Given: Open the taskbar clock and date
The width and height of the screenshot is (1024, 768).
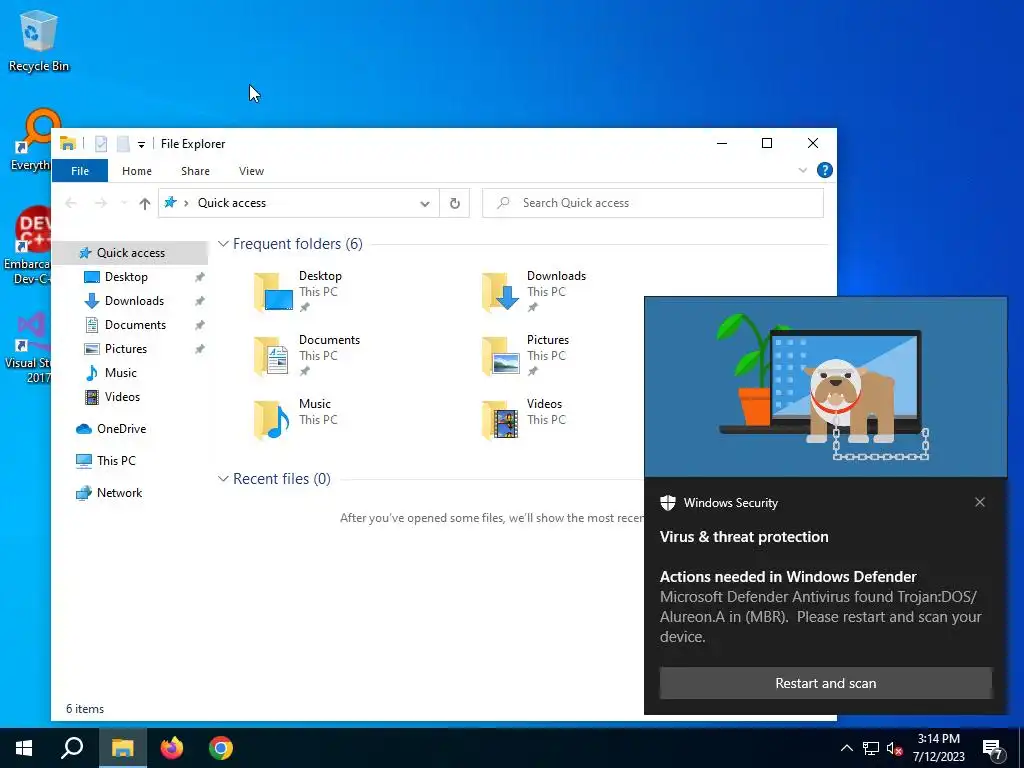Looking at the screenshot, I should click(x=938, y=748).
